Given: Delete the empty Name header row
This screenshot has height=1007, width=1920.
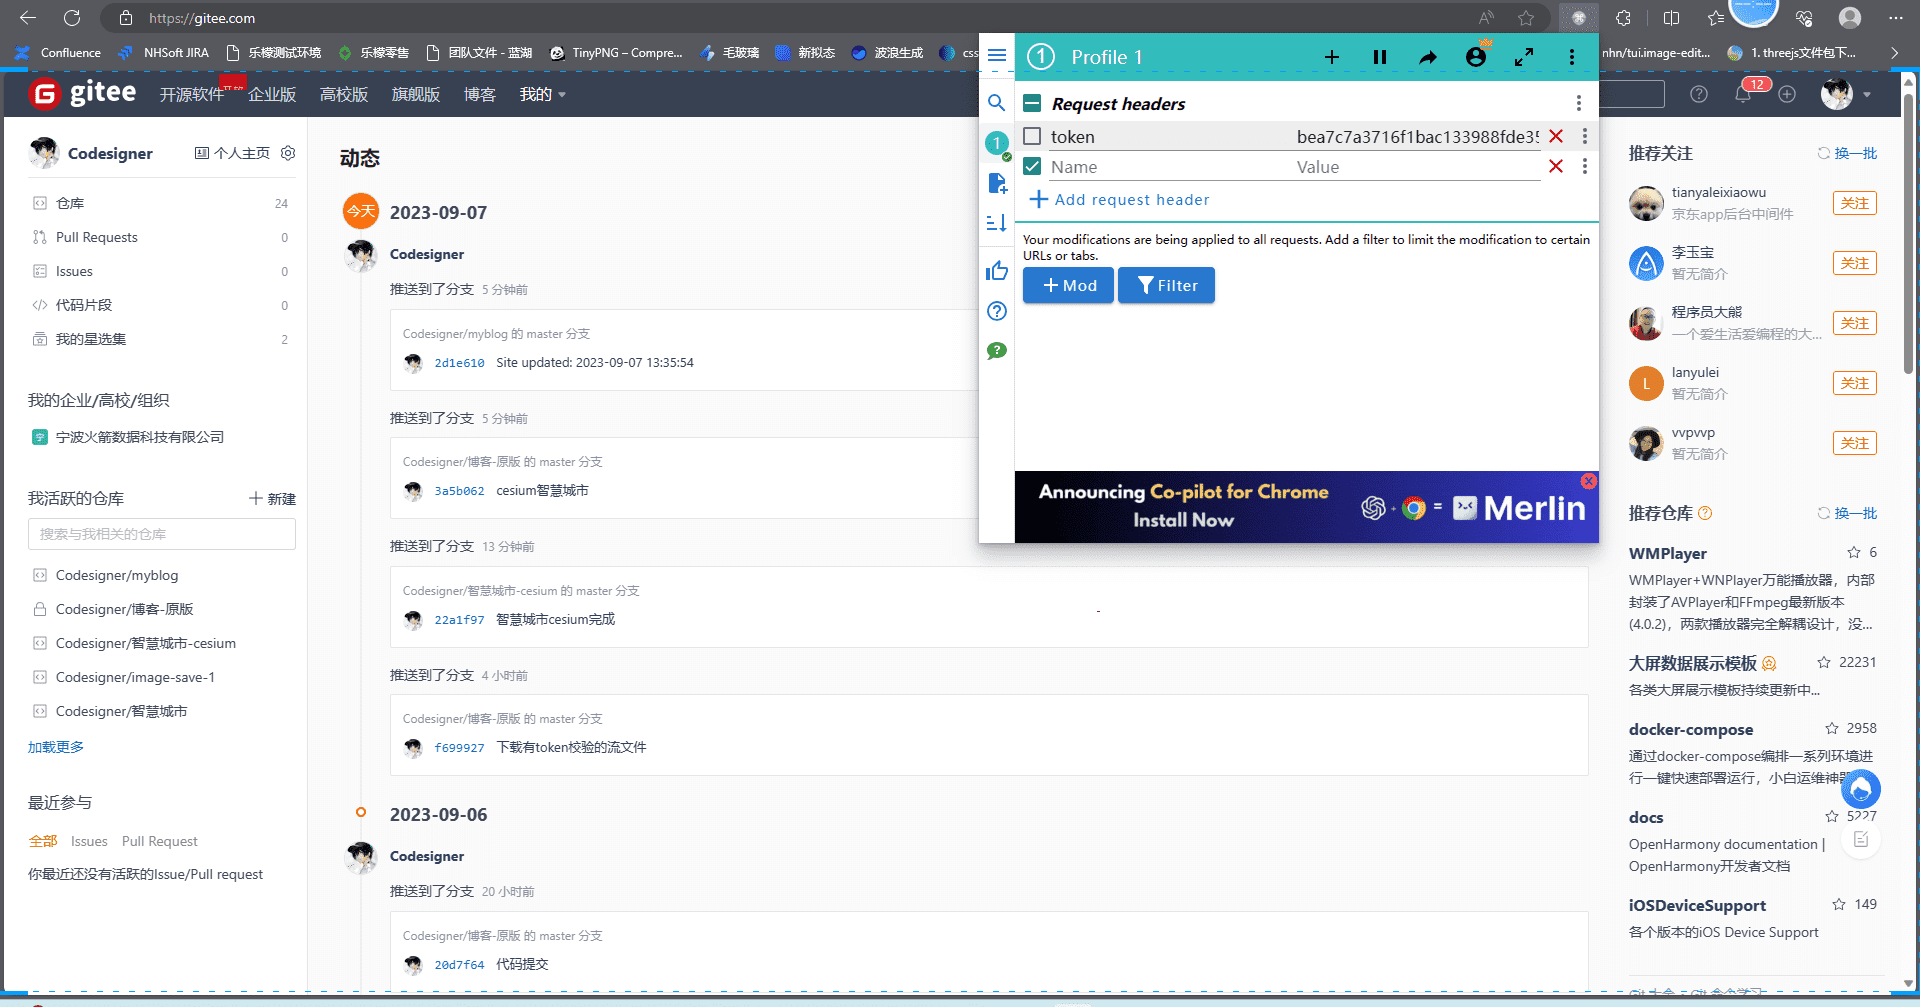Looking at the screenshot, I should click(1556, 166).
